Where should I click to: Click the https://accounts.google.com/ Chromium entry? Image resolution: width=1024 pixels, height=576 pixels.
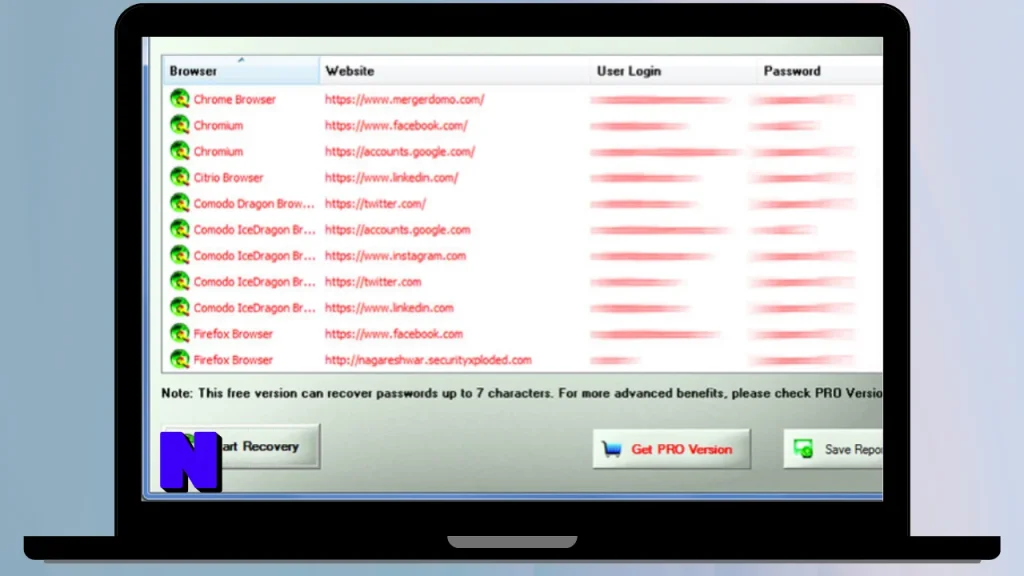coord(400,152)
